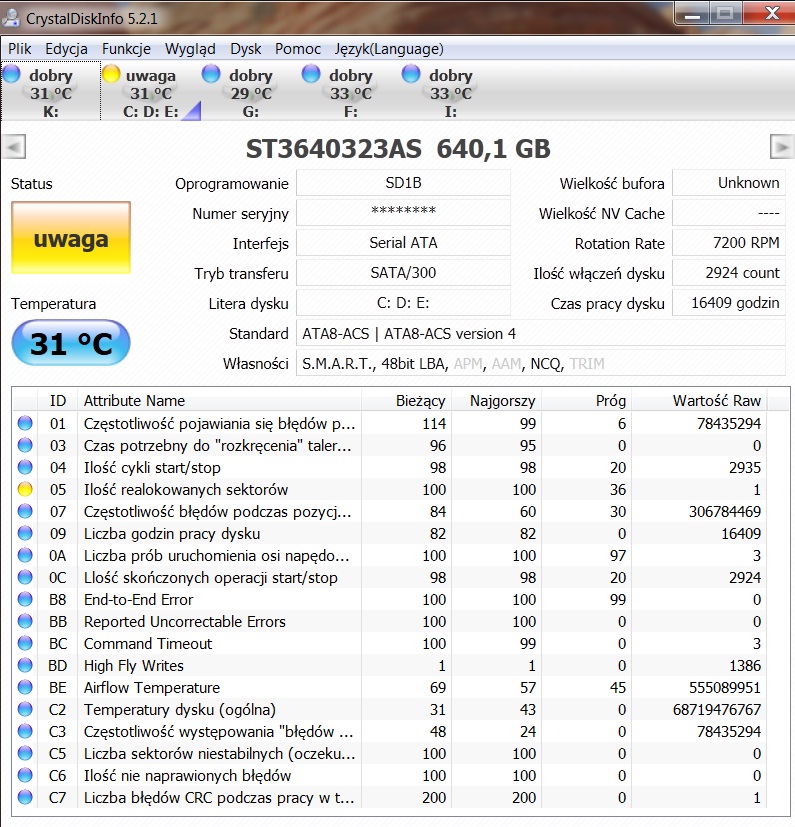The image size is (795, 827).
Task: Click the status orb of attribute C5
Action: pos(25,753)
